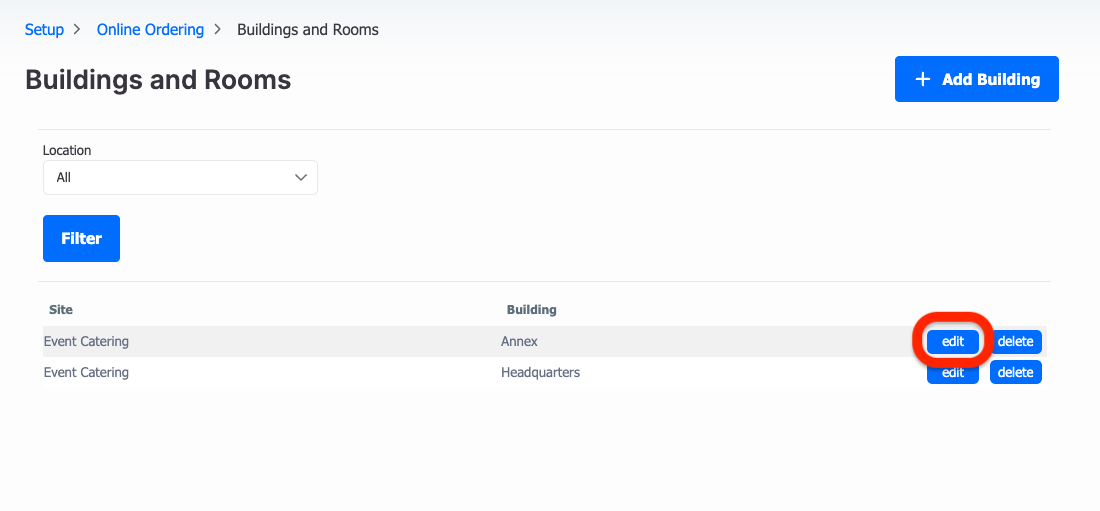Click the breadcrumb chevron after Online Ordering
This screenshot has height=511, width=1100.
217,29
